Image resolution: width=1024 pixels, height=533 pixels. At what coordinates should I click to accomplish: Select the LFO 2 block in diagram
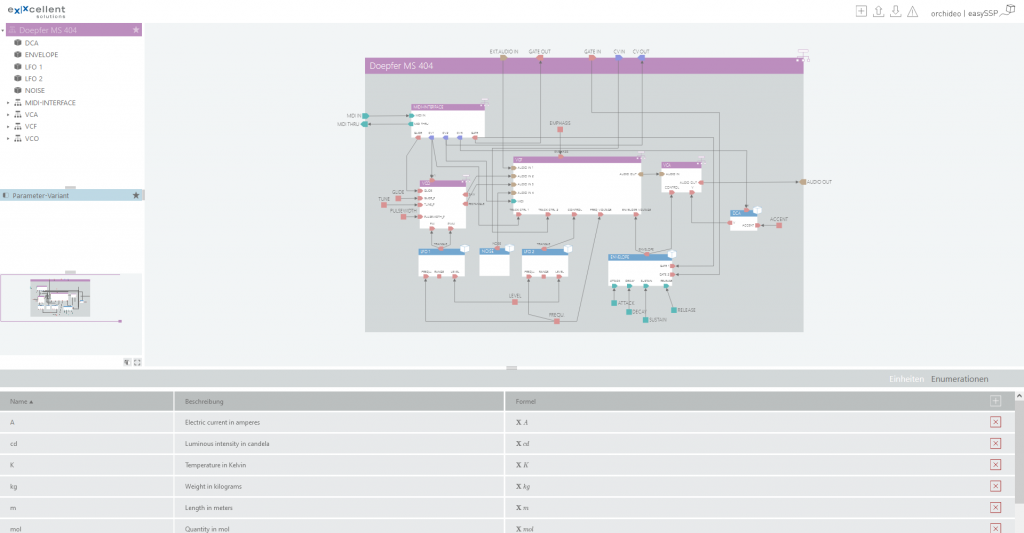tap(545, 263)
